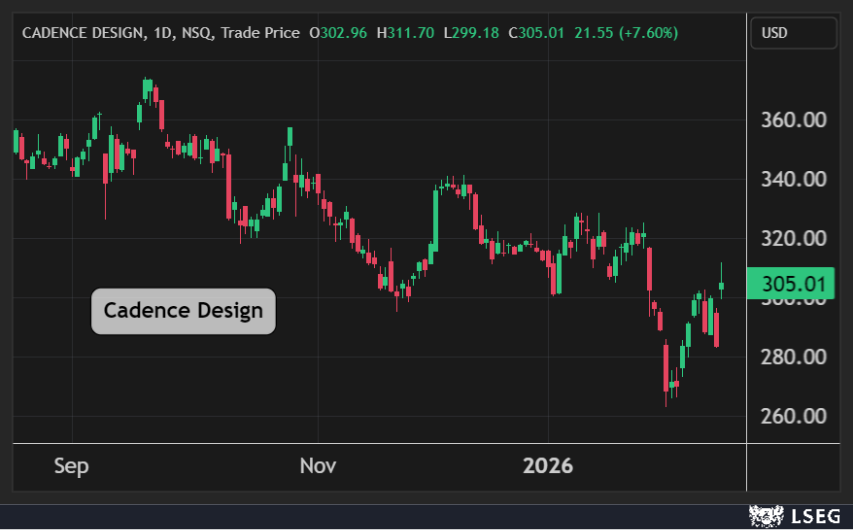Screen dimensions: 853x530
Task: Select the high value H311.70
Action: click(x=405, y=33)
